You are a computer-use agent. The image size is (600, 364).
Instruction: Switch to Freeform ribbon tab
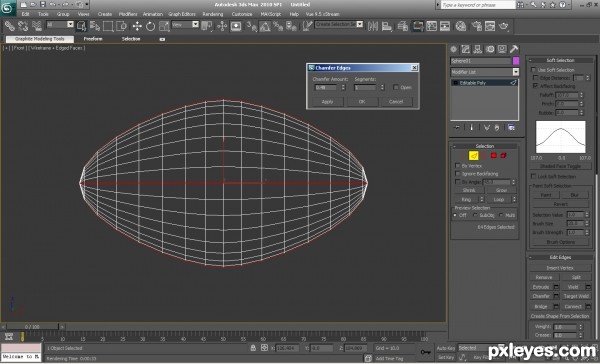click(x=93, y=39)
